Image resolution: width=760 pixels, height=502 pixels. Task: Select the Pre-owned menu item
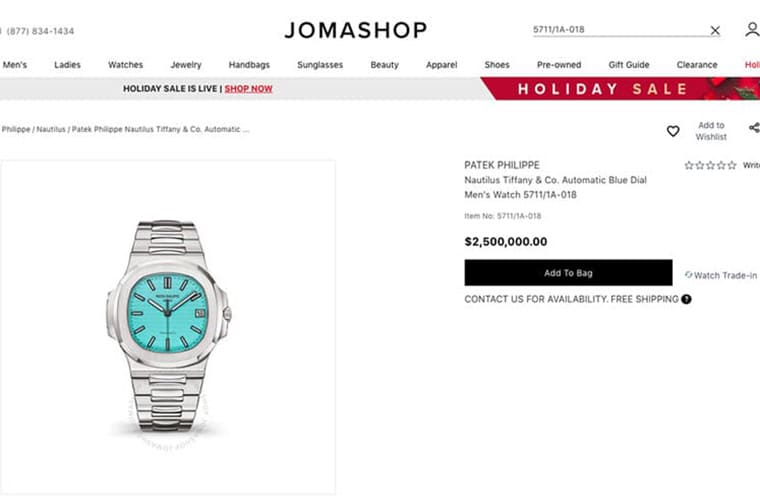pos(559,65)
